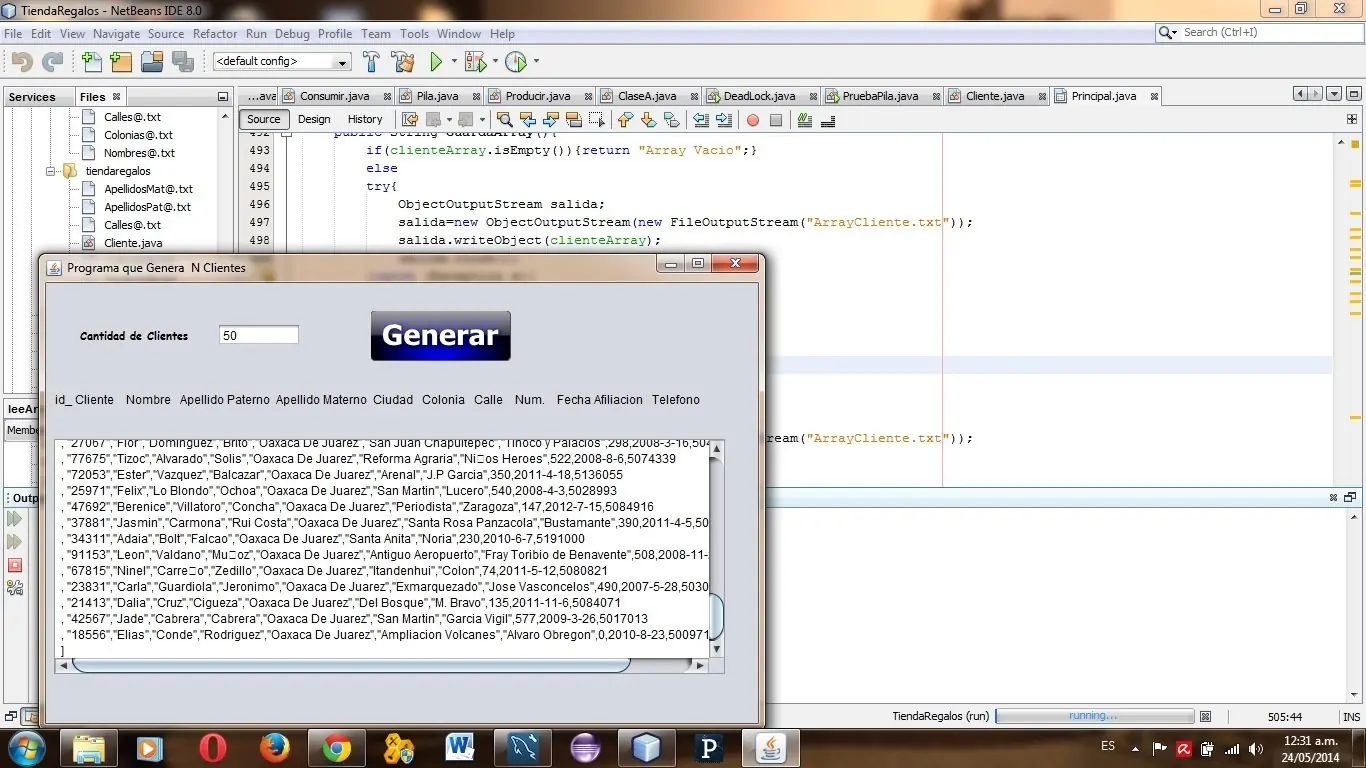Select Cliente.java in the Files tree
This screenshot has height=768, width=1366.
pos(133,243)
